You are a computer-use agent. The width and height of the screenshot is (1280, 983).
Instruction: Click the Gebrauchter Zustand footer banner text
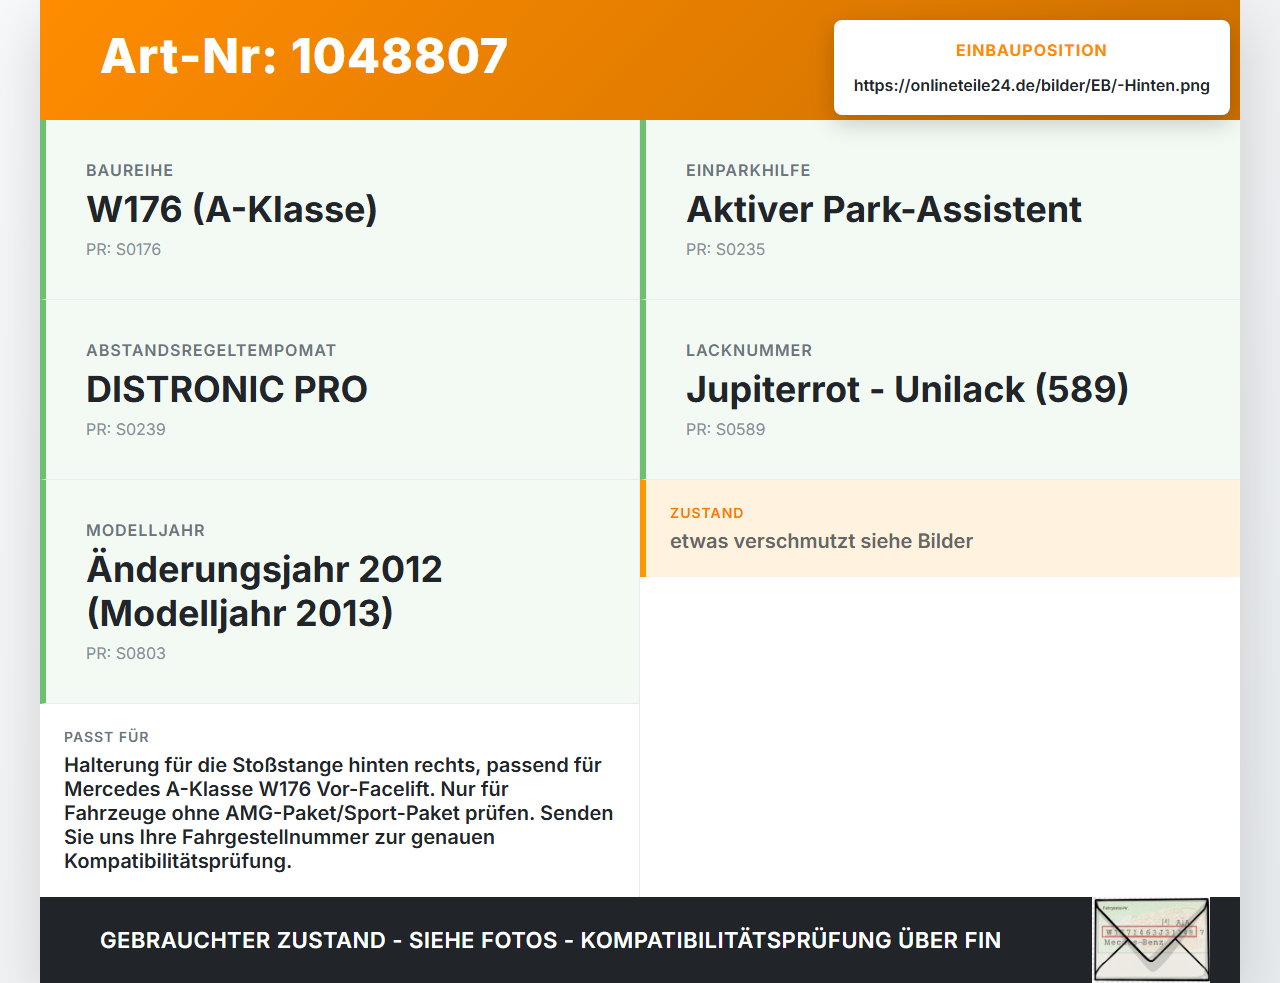[550, 940]
